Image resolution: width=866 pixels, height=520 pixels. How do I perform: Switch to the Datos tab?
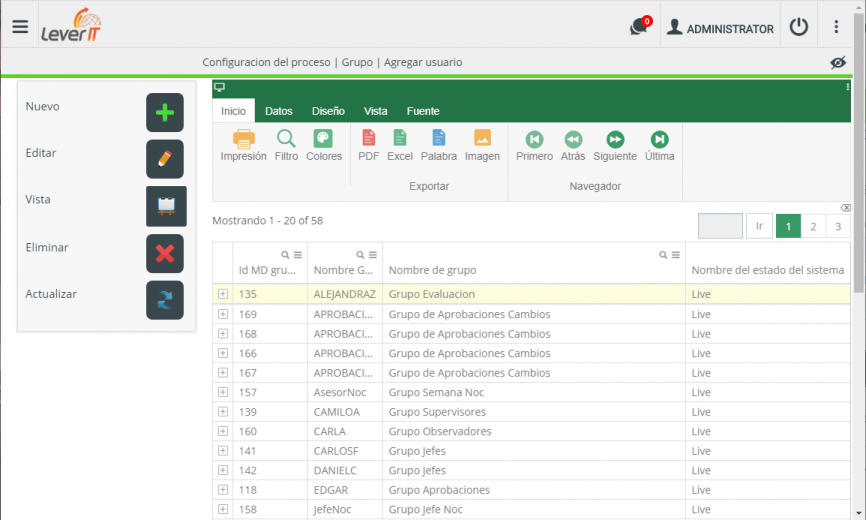[278, 111]
